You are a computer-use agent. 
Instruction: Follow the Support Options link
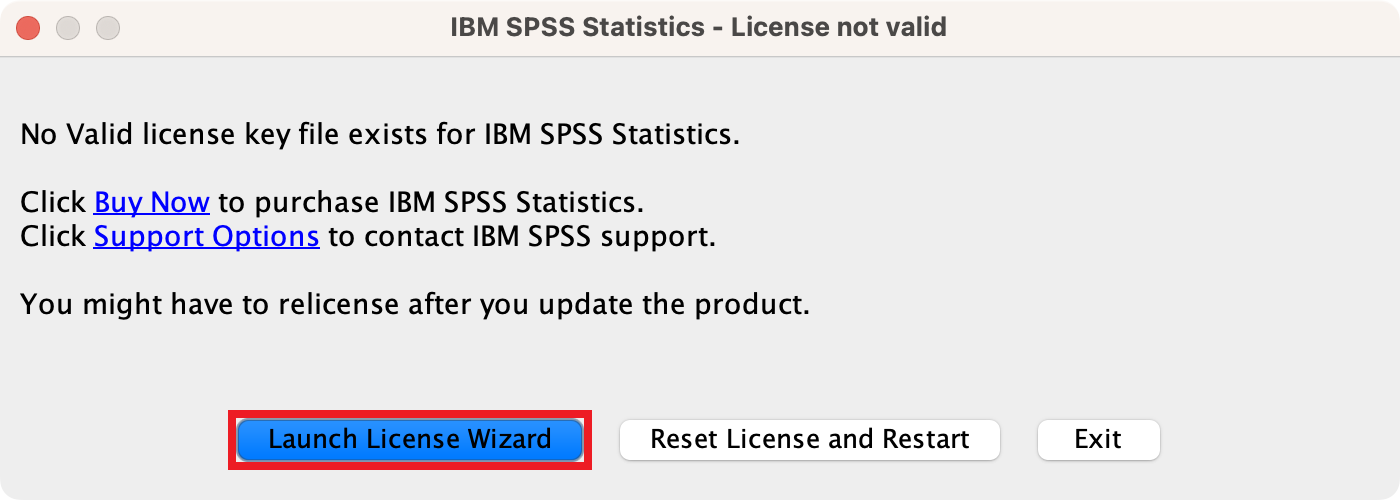(206, 237)
